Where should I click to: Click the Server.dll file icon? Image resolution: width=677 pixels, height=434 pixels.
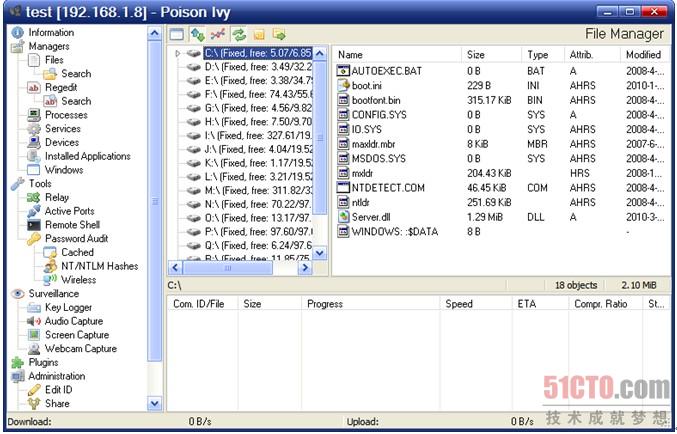[x=343, y=217]
